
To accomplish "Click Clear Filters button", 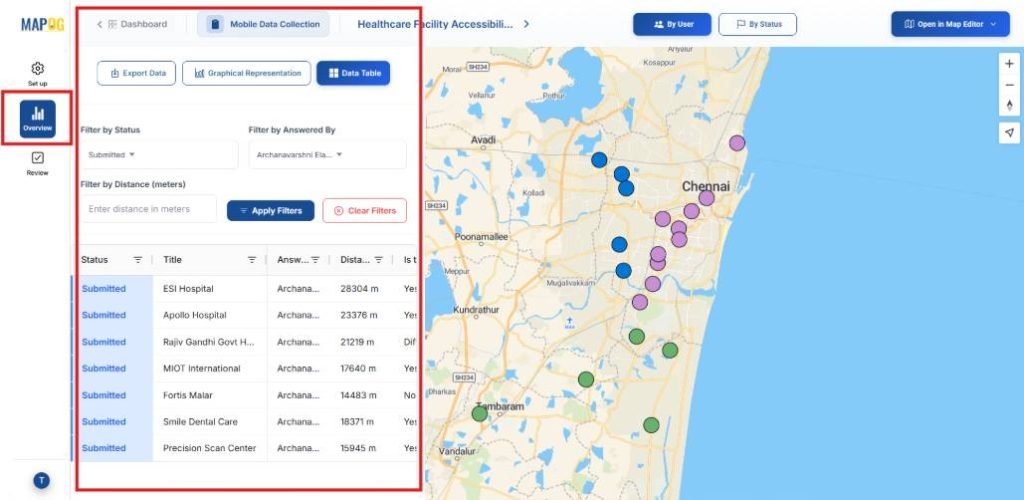I will [364, 211].
